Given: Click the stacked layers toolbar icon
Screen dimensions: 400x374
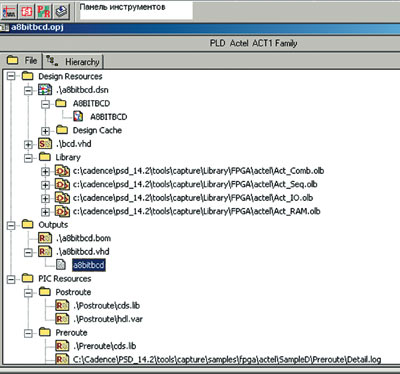Looking at the screenshot, I should (x=61, y=11).
